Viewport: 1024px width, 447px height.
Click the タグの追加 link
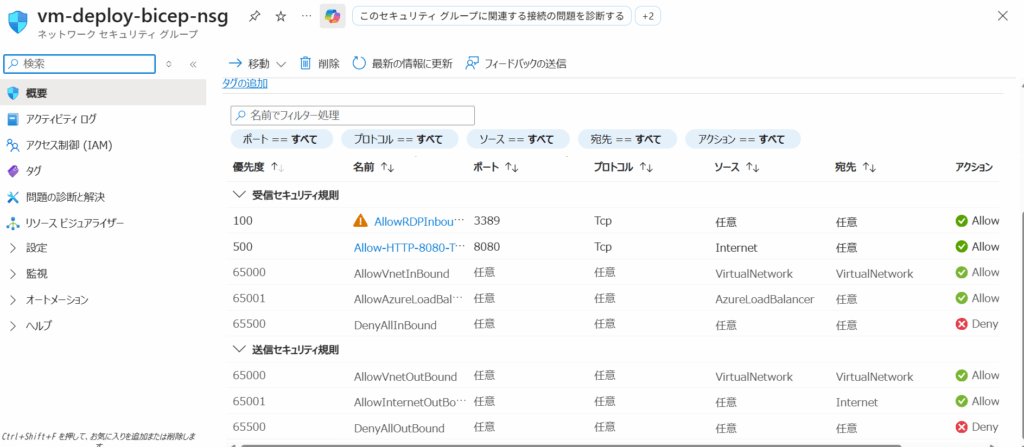coord(244,84)
